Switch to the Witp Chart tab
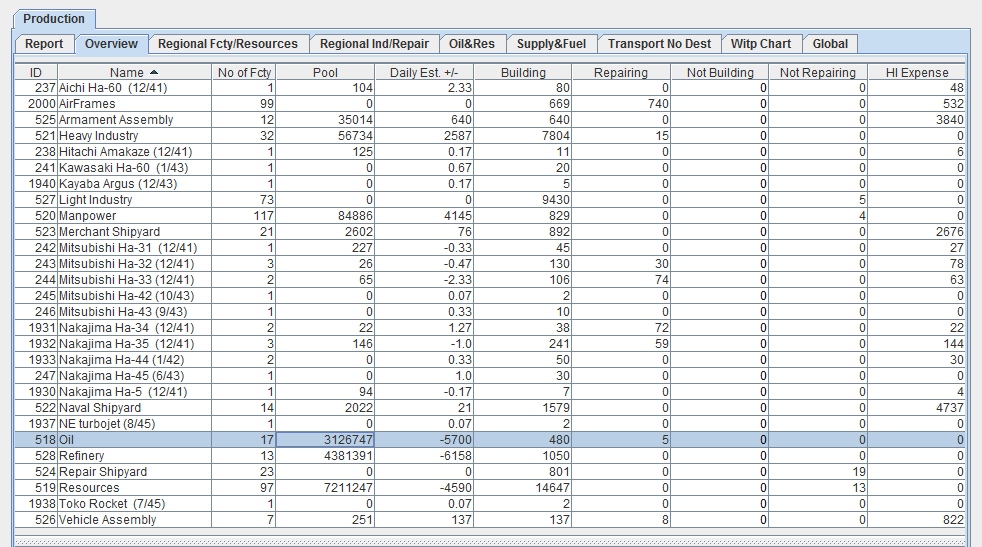The image size is (982, 547). click(761, 44)
